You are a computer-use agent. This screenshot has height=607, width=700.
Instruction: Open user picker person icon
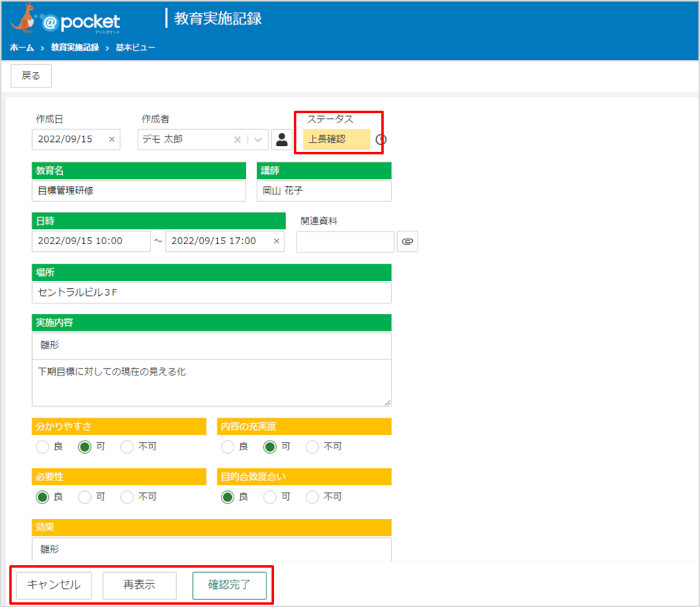282,140
